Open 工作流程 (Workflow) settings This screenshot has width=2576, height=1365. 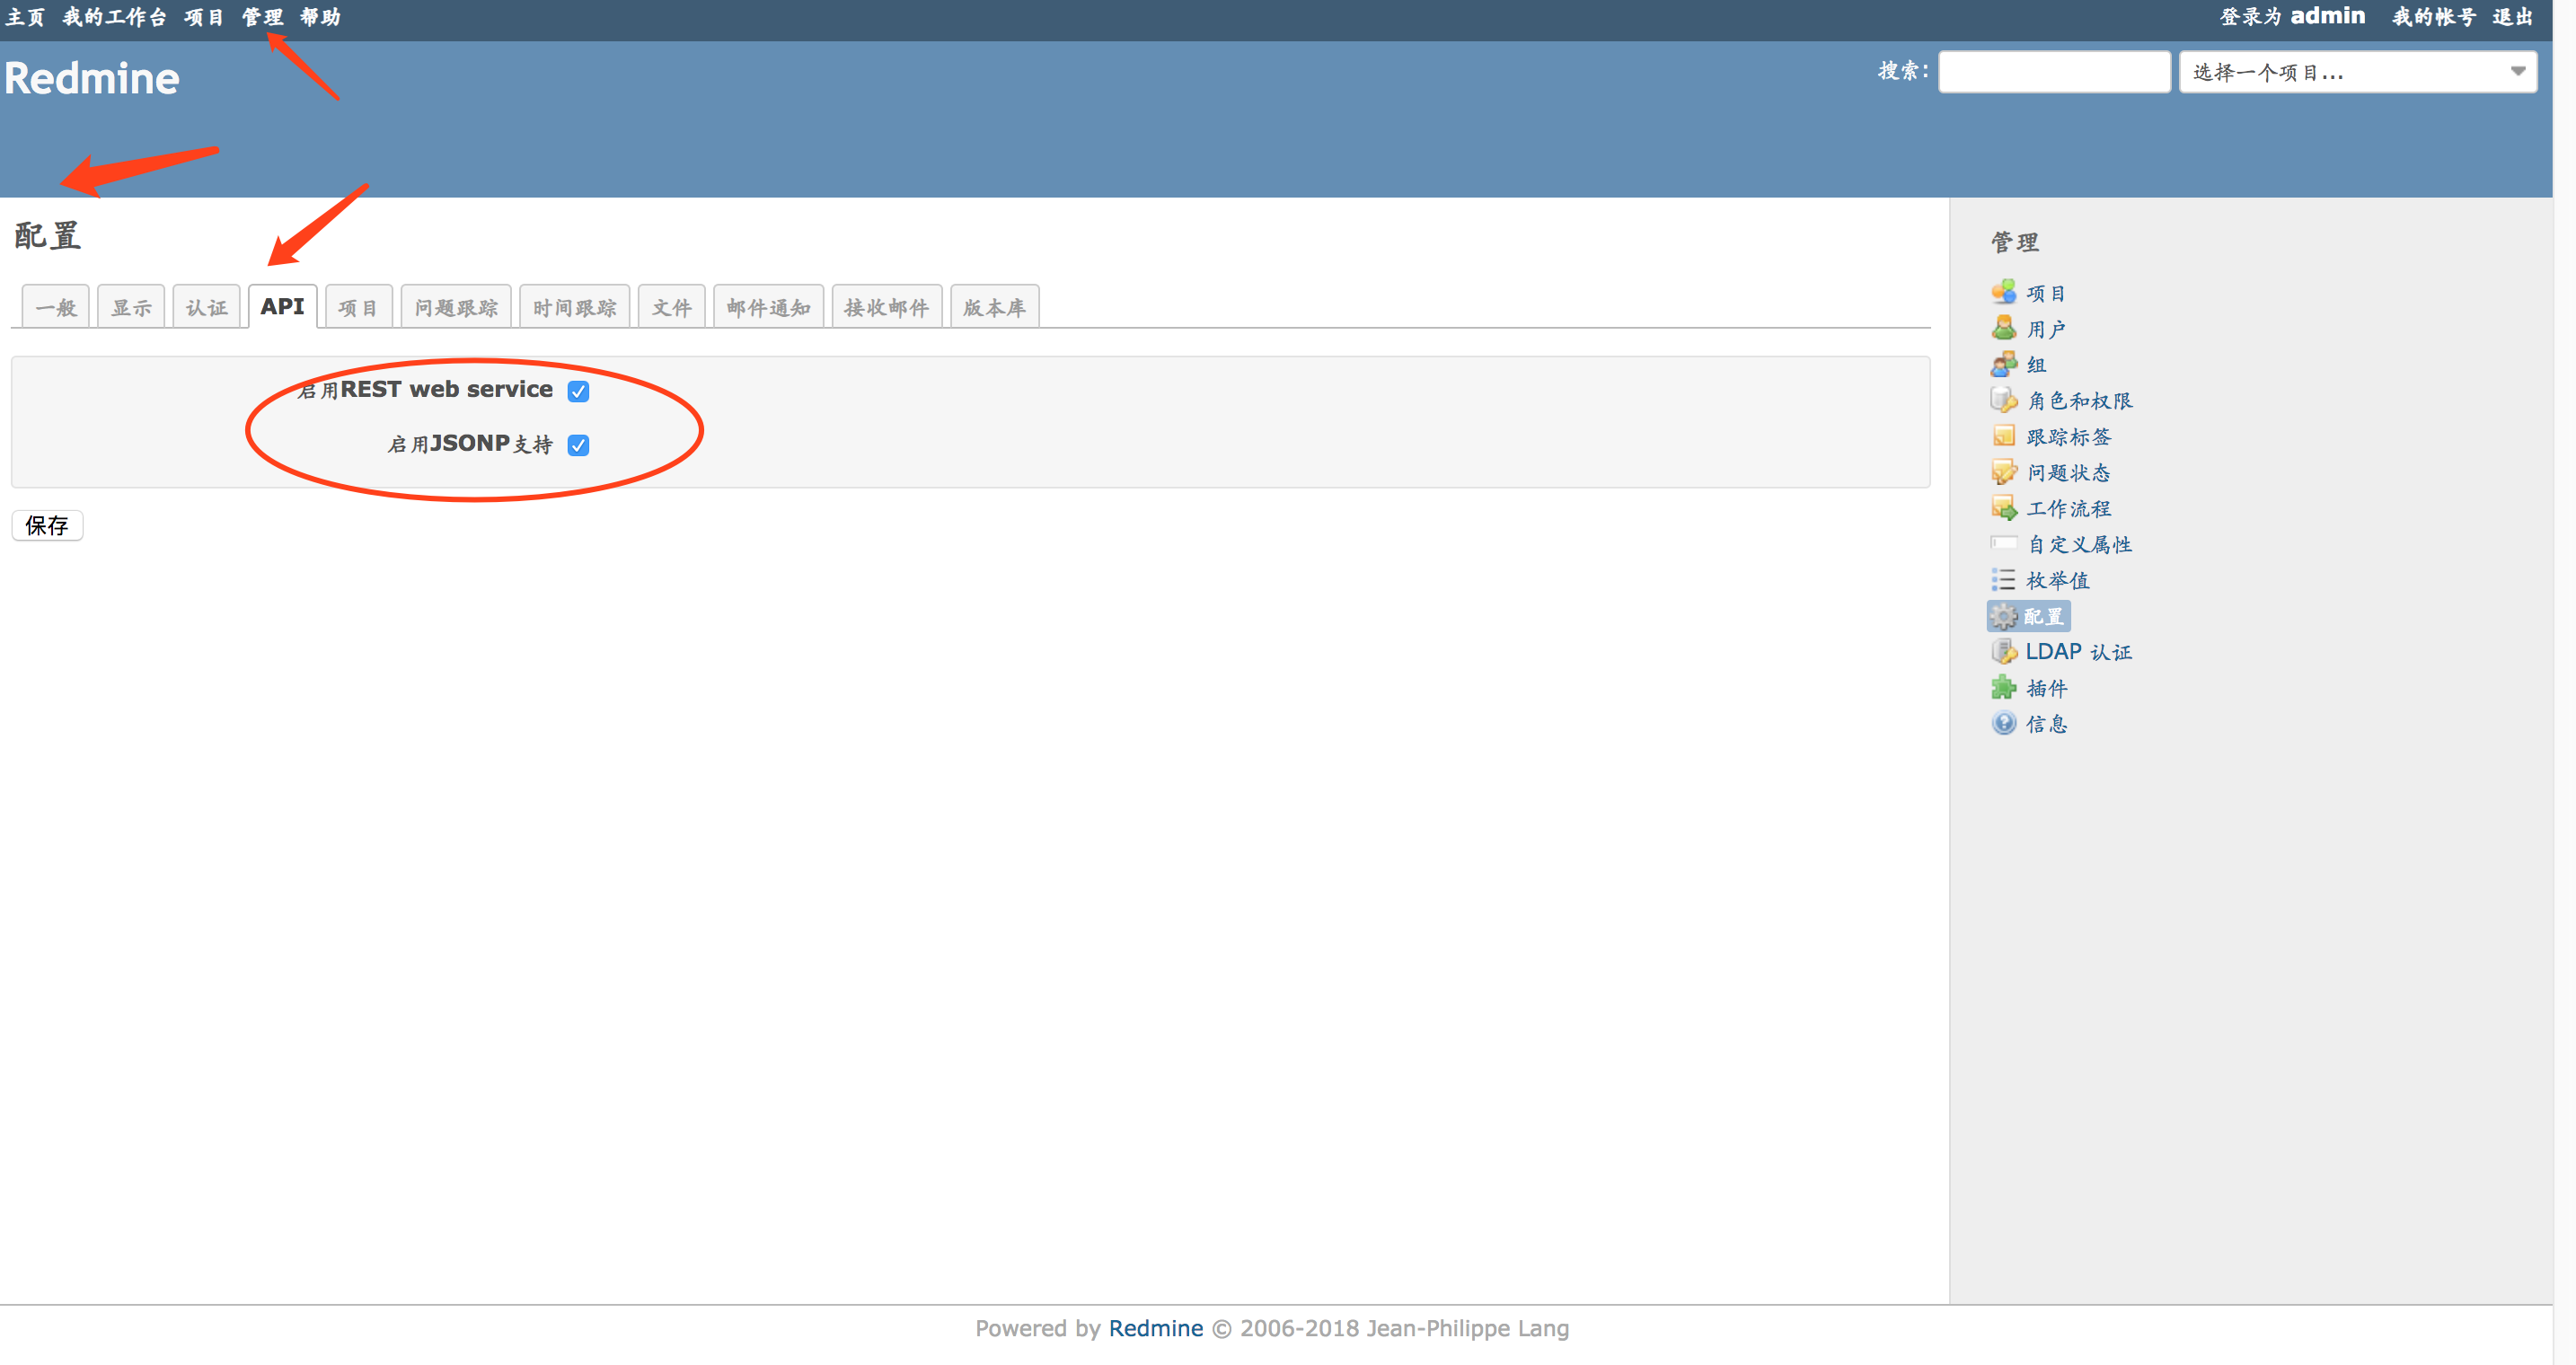coord(2073,508)
